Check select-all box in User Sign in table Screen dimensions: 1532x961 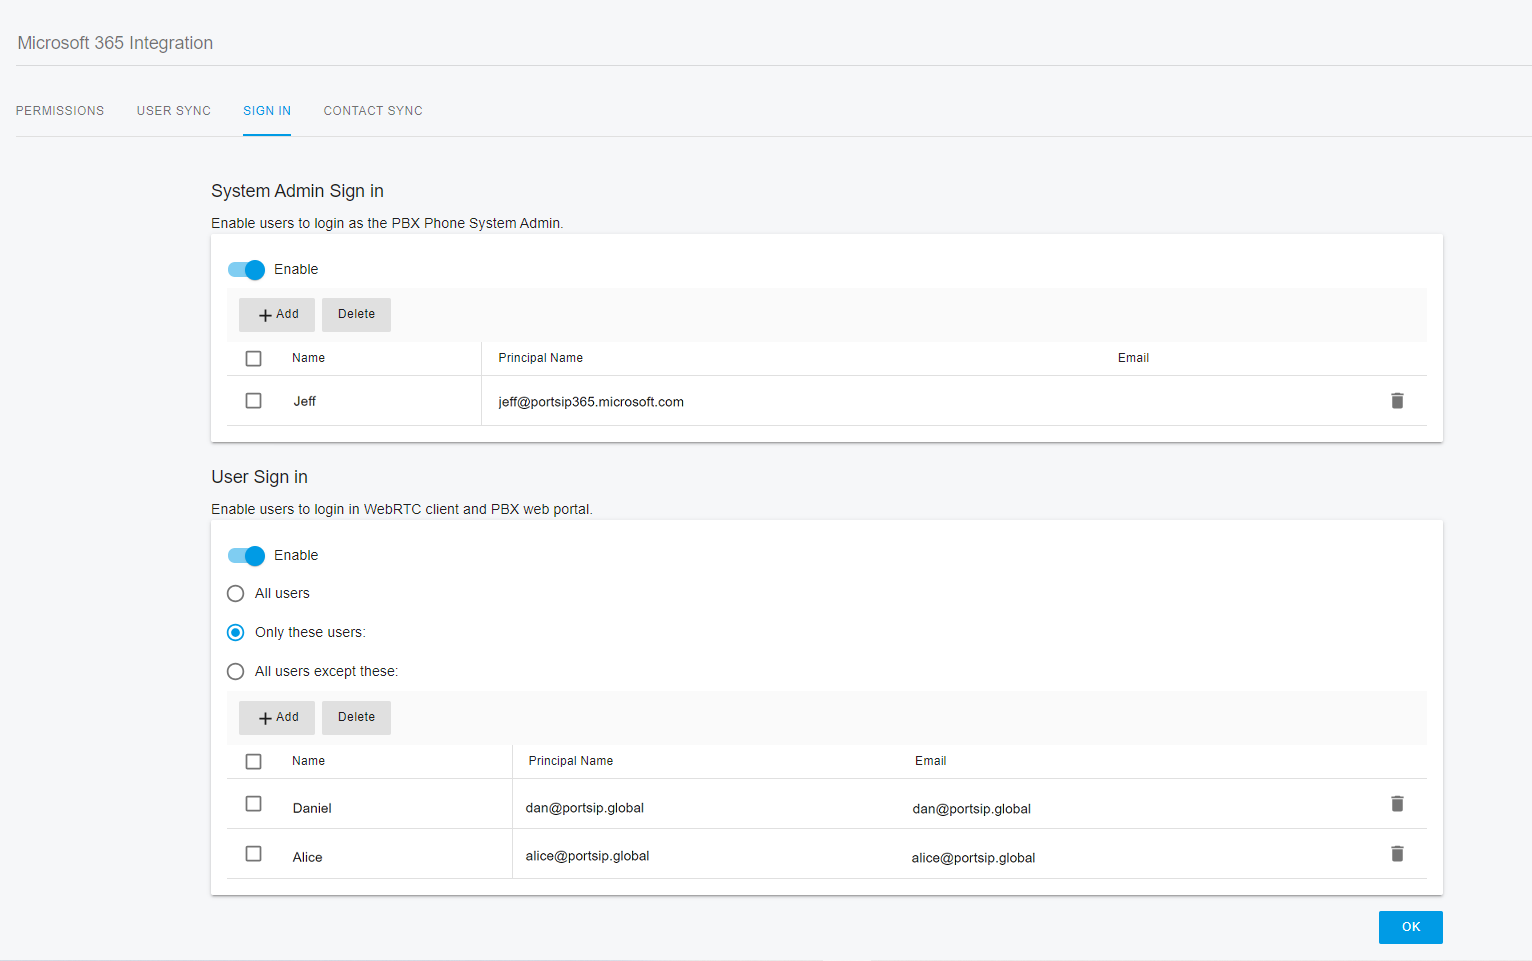254,762
